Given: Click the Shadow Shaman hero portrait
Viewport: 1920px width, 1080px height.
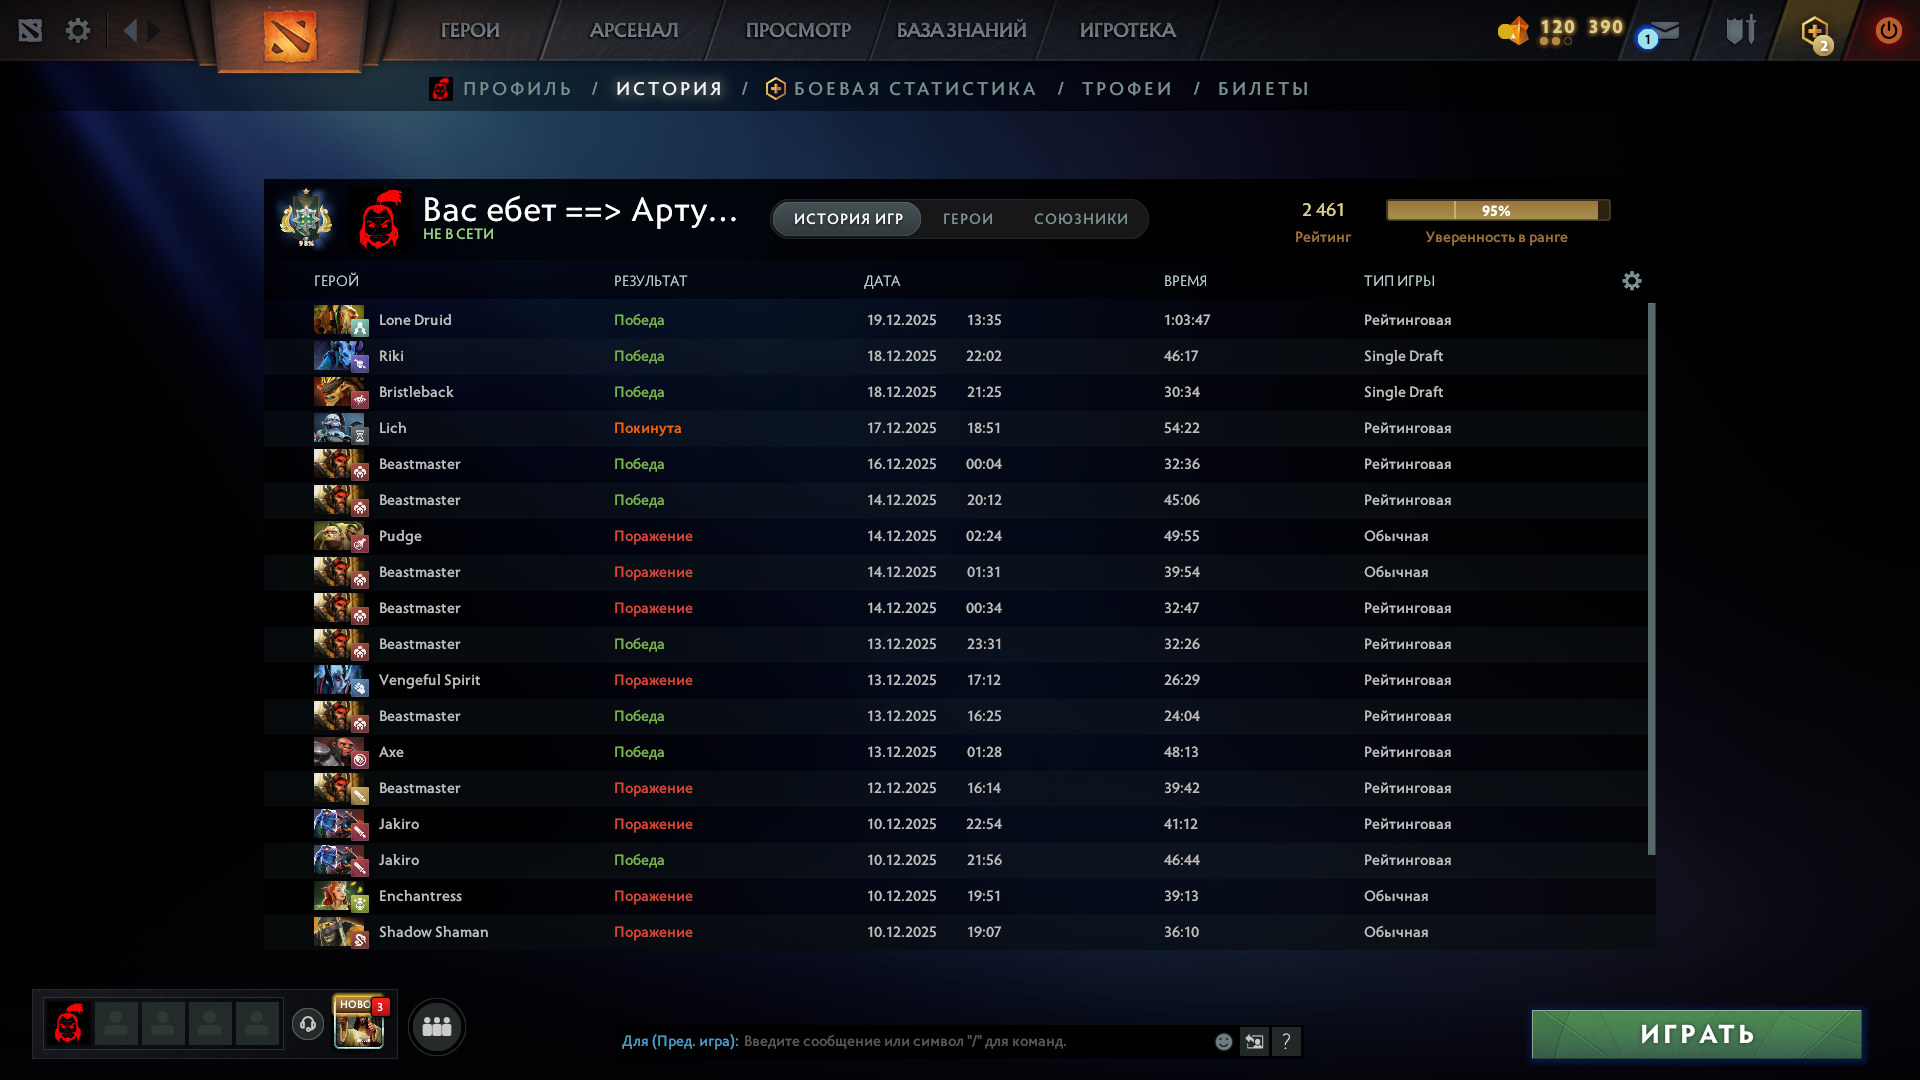Looking at the screenshot, I should coord(339,932).
